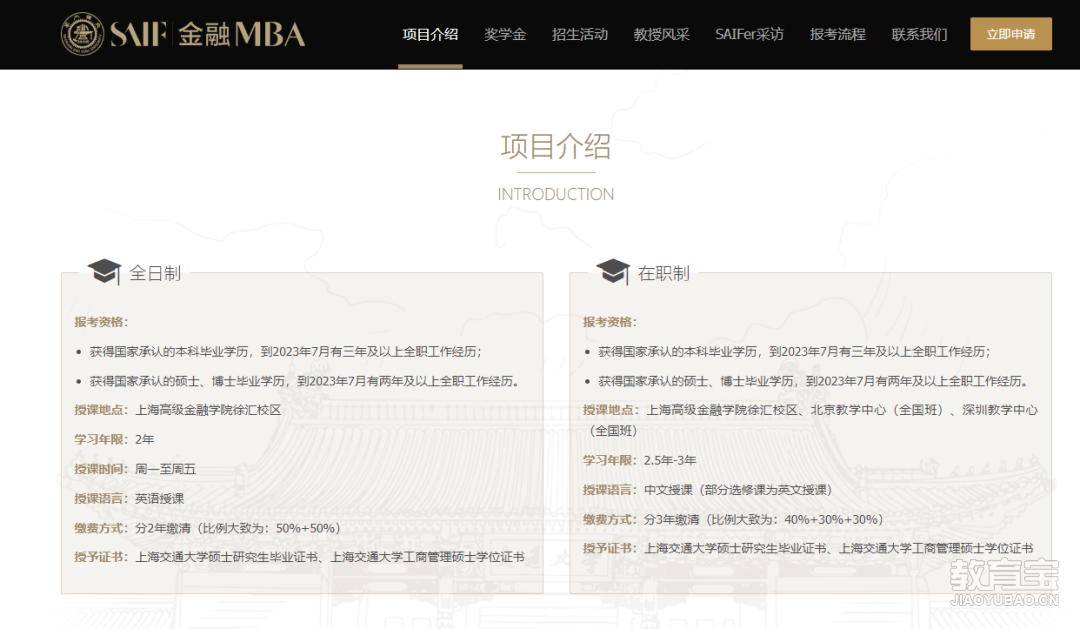The image size is (1080, 629).
Task: Click the INTRODUCTION subtitle text
Action: (x=556, y=194)
